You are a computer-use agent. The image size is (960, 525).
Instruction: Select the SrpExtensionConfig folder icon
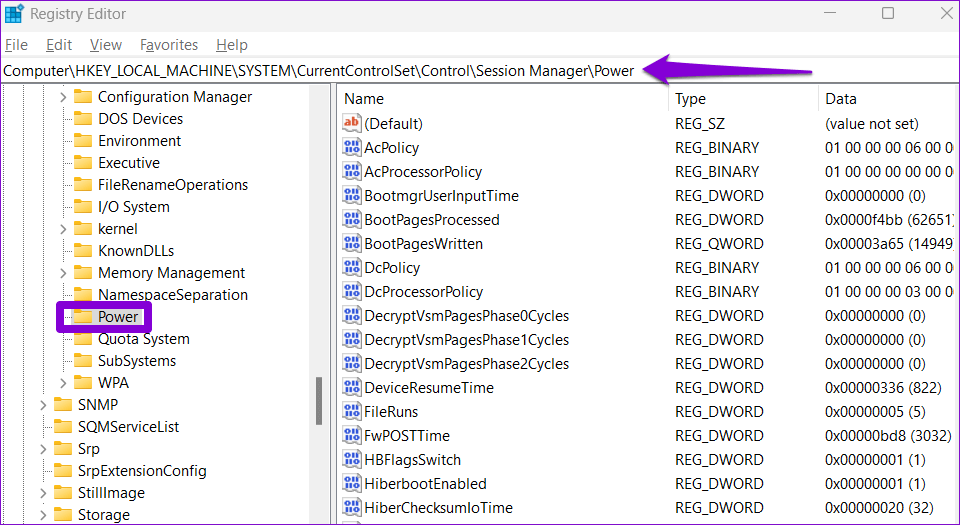tap(62, 471)
